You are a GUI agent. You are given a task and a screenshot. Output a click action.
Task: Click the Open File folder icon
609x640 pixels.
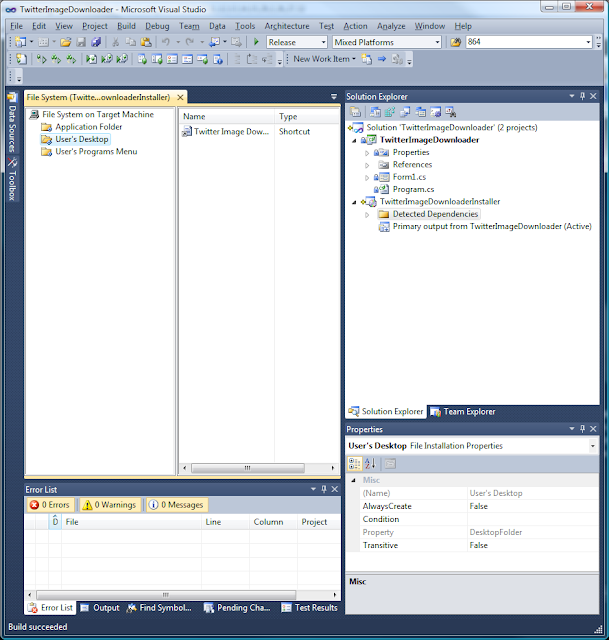[x=66, y=42]
